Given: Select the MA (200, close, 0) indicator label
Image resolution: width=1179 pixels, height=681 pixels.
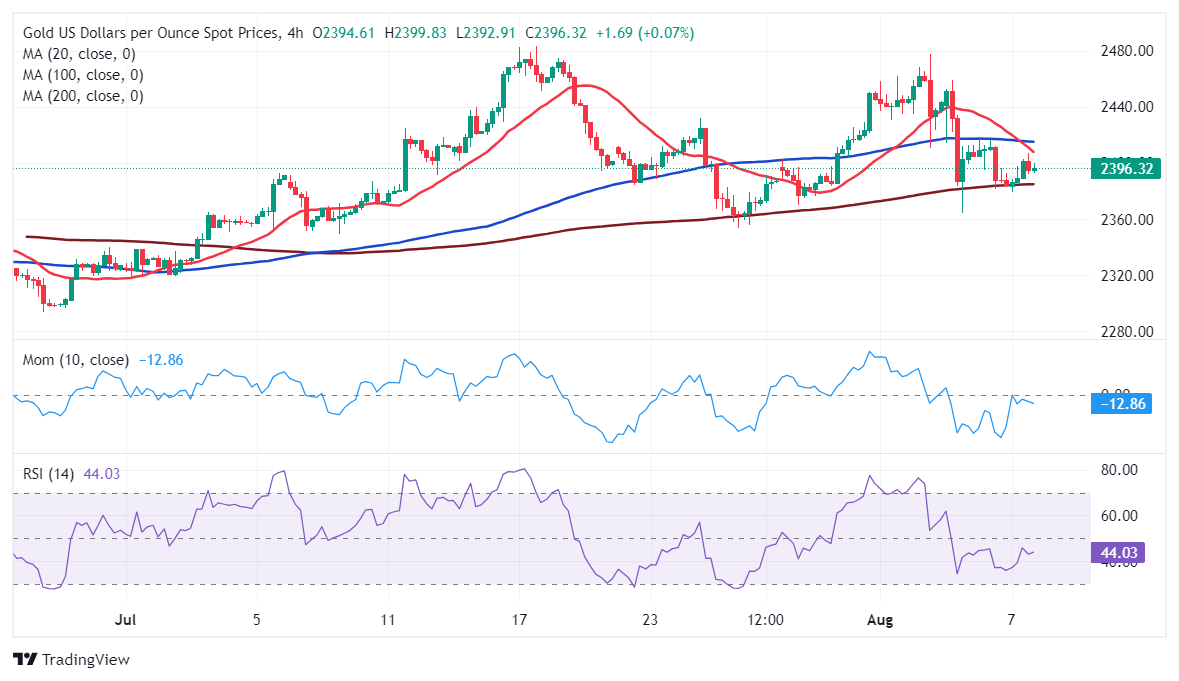Looking at the screenshot, I should pyautogui.click(x=83, y=96).
